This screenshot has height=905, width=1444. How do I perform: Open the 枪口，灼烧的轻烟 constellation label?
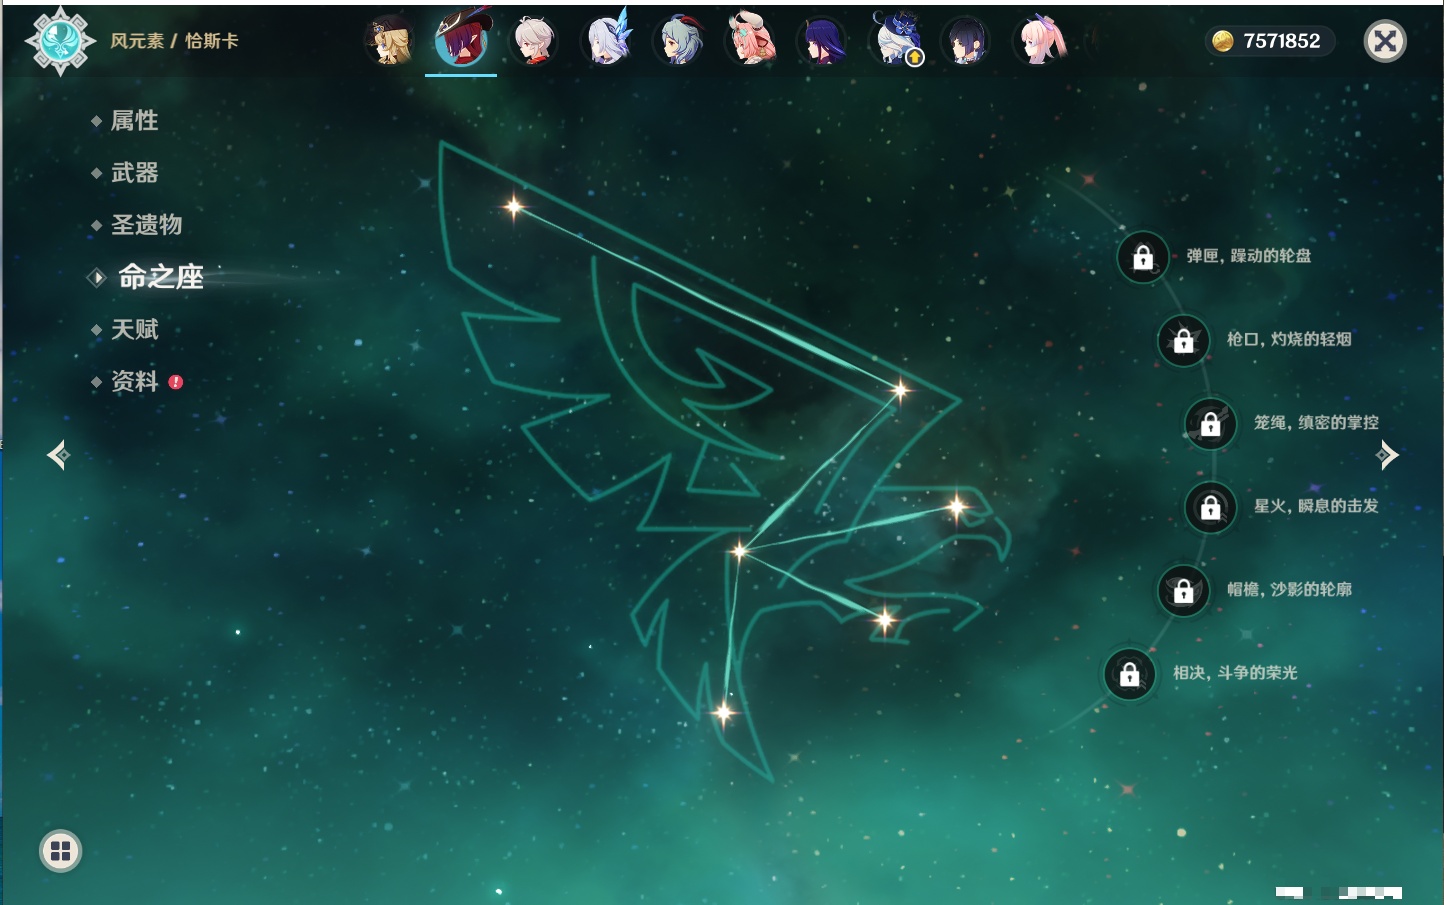pyautogui.click(x=1289, y=339)
